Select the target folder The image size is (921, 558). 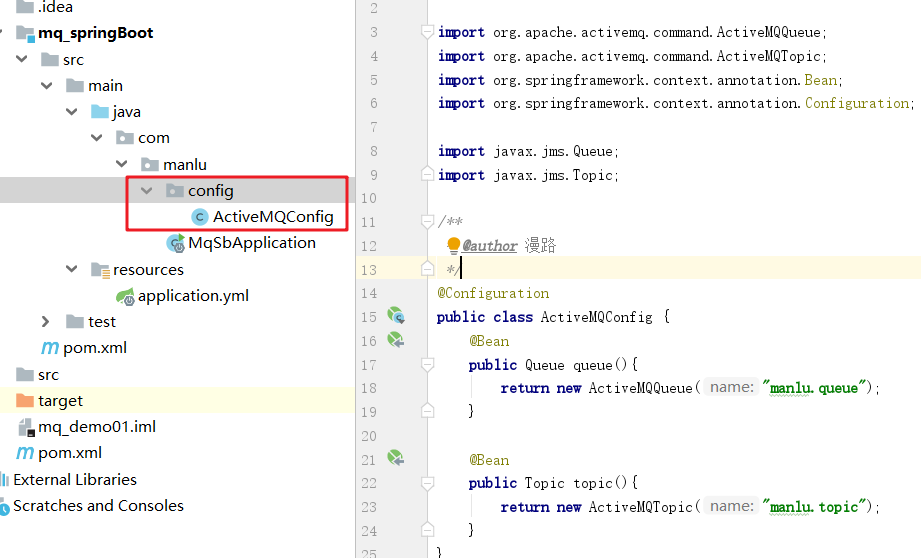click(60, 401)
